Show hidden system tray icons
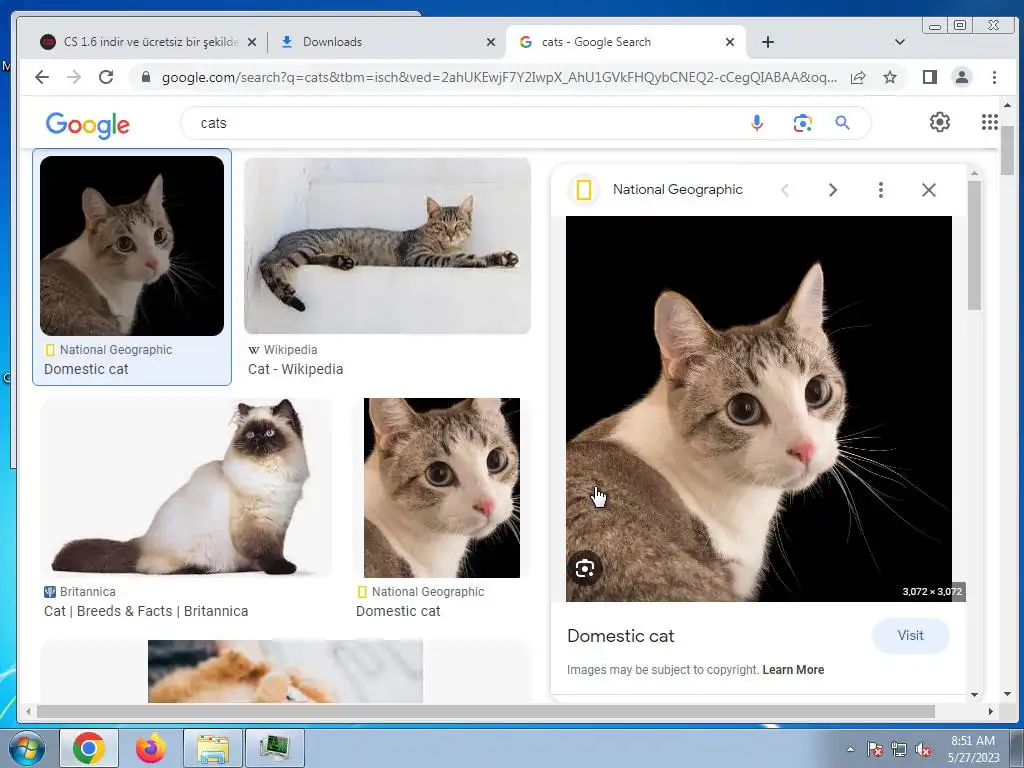Image resolution: width=1024 pixels, height=768 pixels. tap(850, 749)
